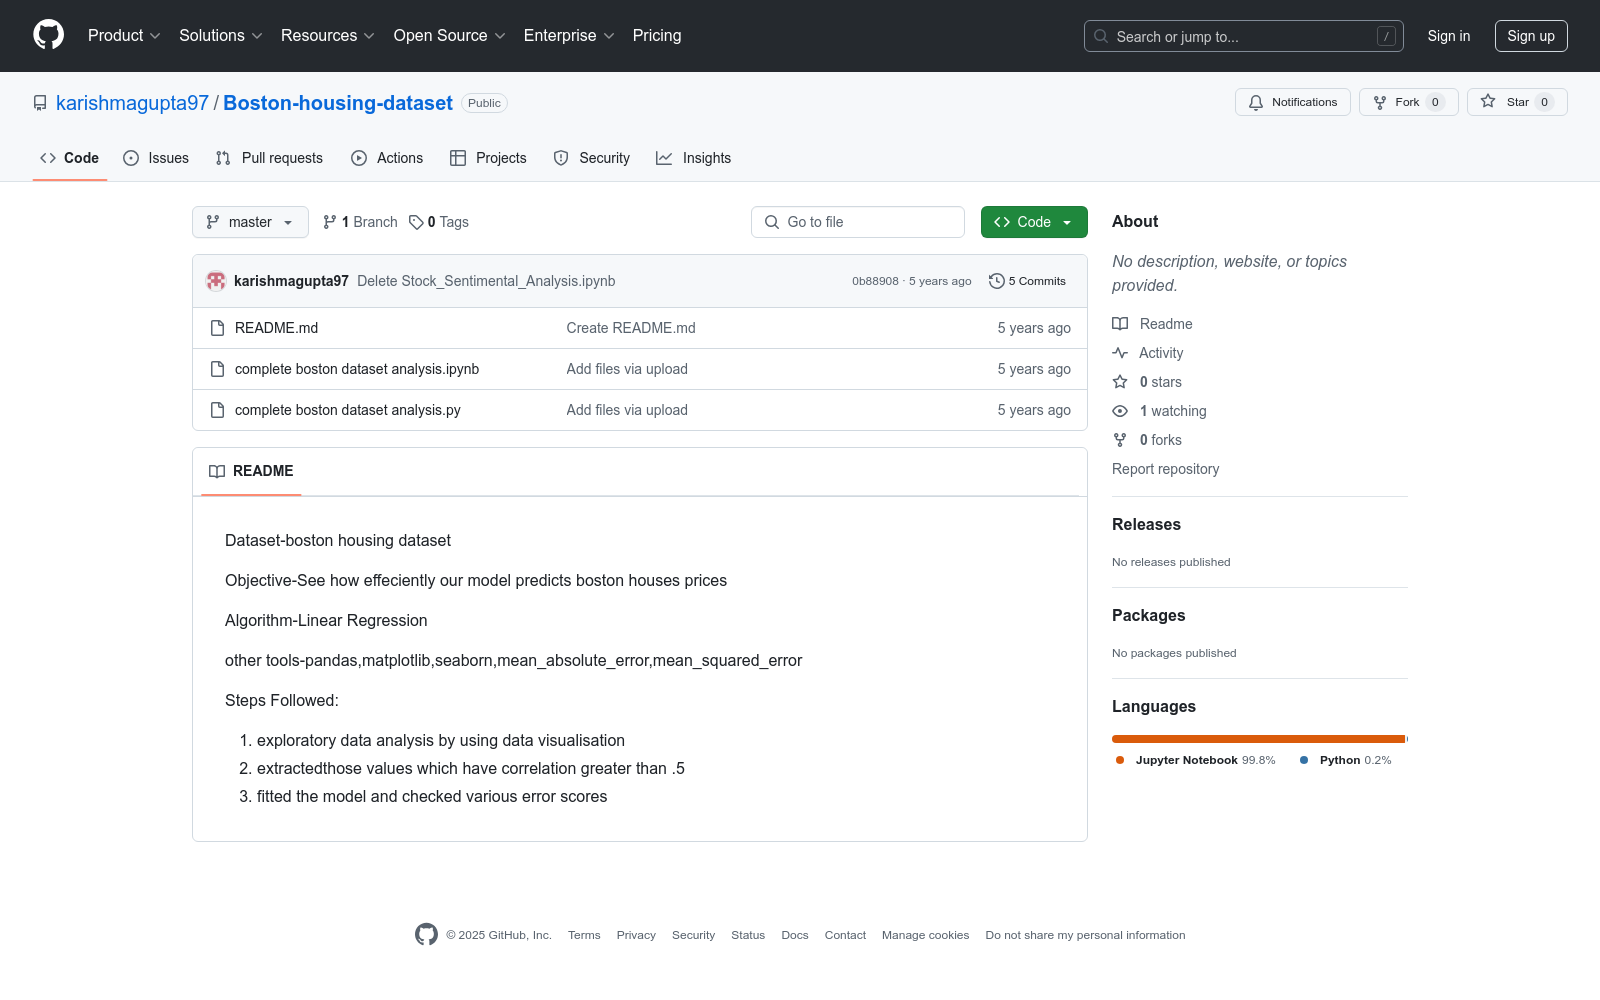Image resolution: width=1600 pixels, height=1000 pixels.
Task: Open the Pricing page
Action: pyautogui.click(x=657, y=36)
